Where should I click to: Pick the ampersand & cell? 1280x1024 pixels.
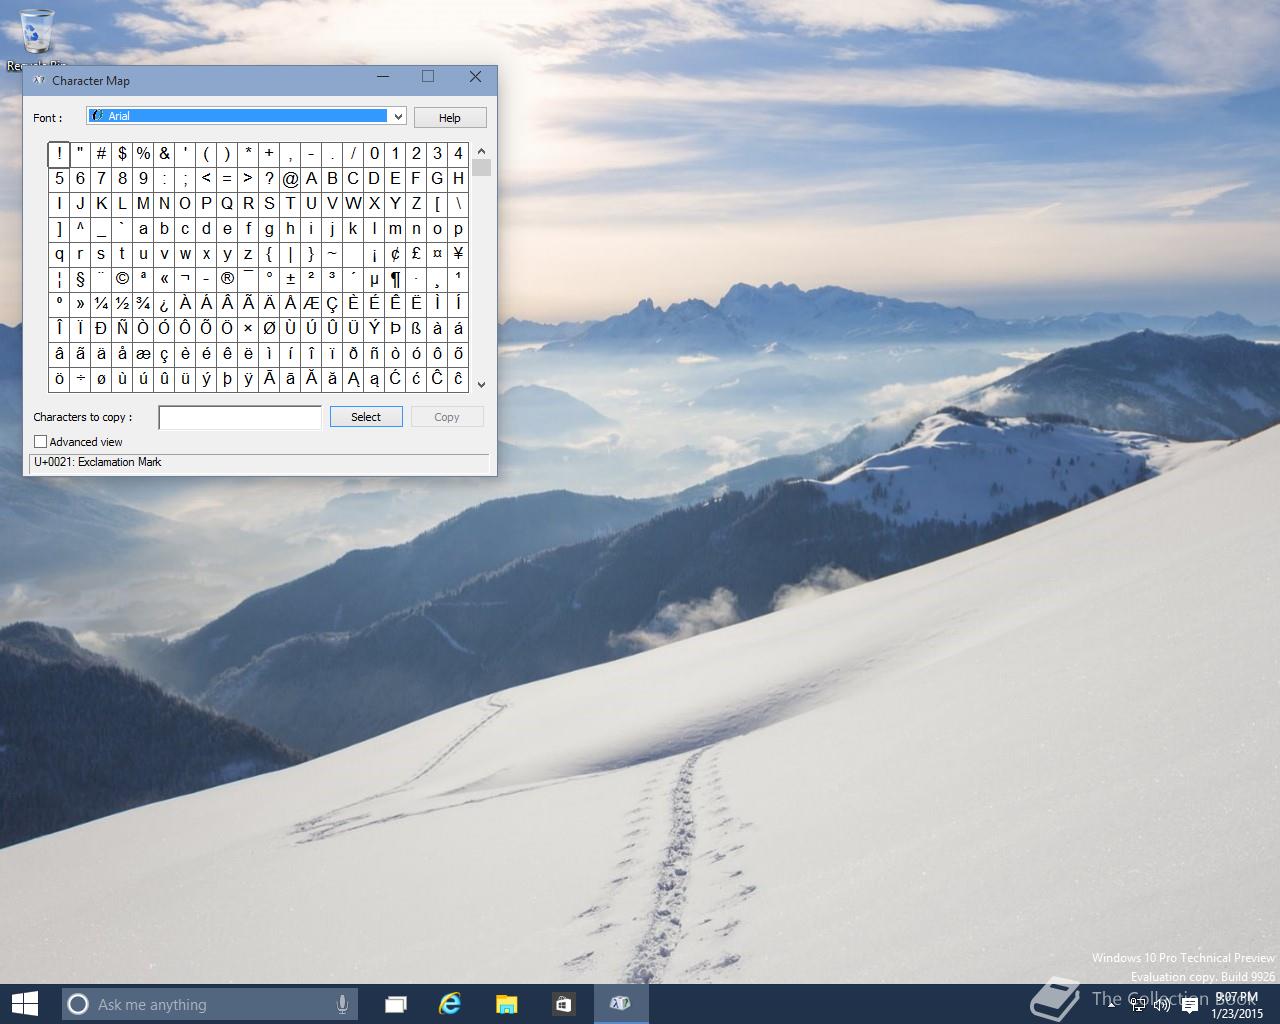pos(164,153)
